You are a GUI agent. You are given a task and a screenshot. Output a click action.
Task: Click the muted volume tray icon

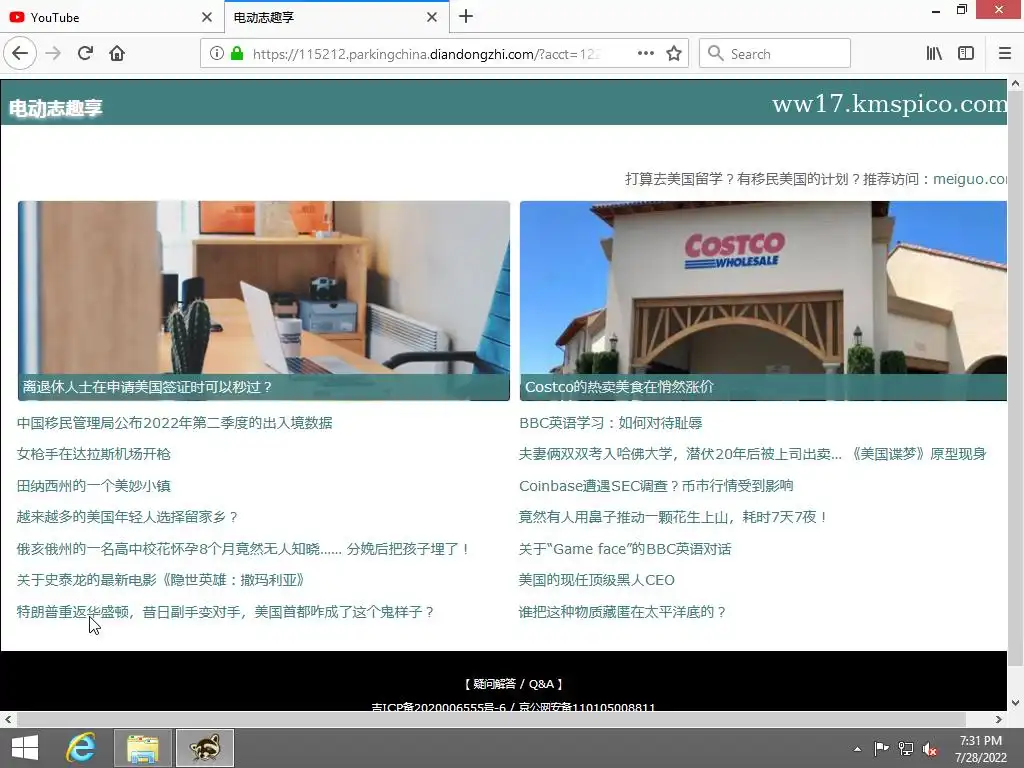pyautogui.click(x=930, y=749)
